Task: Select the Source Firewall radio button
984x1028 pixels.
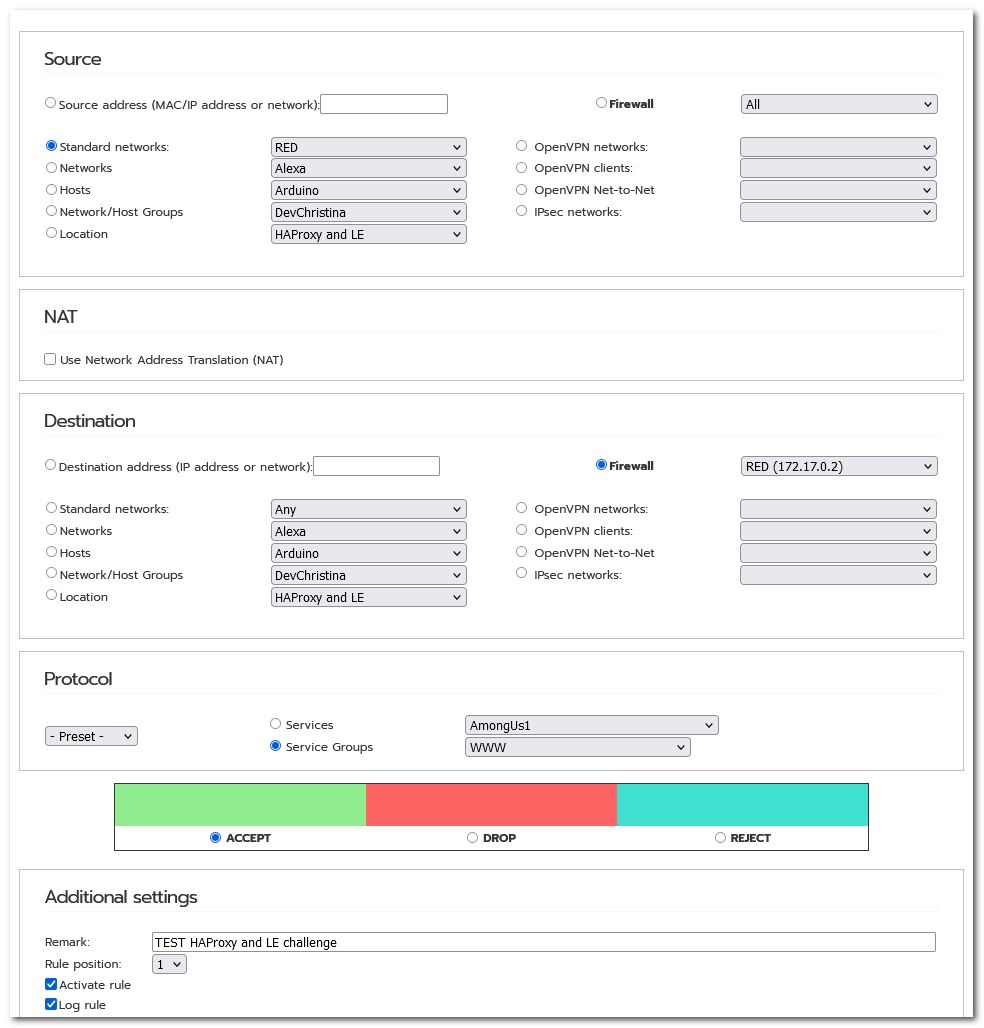Action: point(601,103)
